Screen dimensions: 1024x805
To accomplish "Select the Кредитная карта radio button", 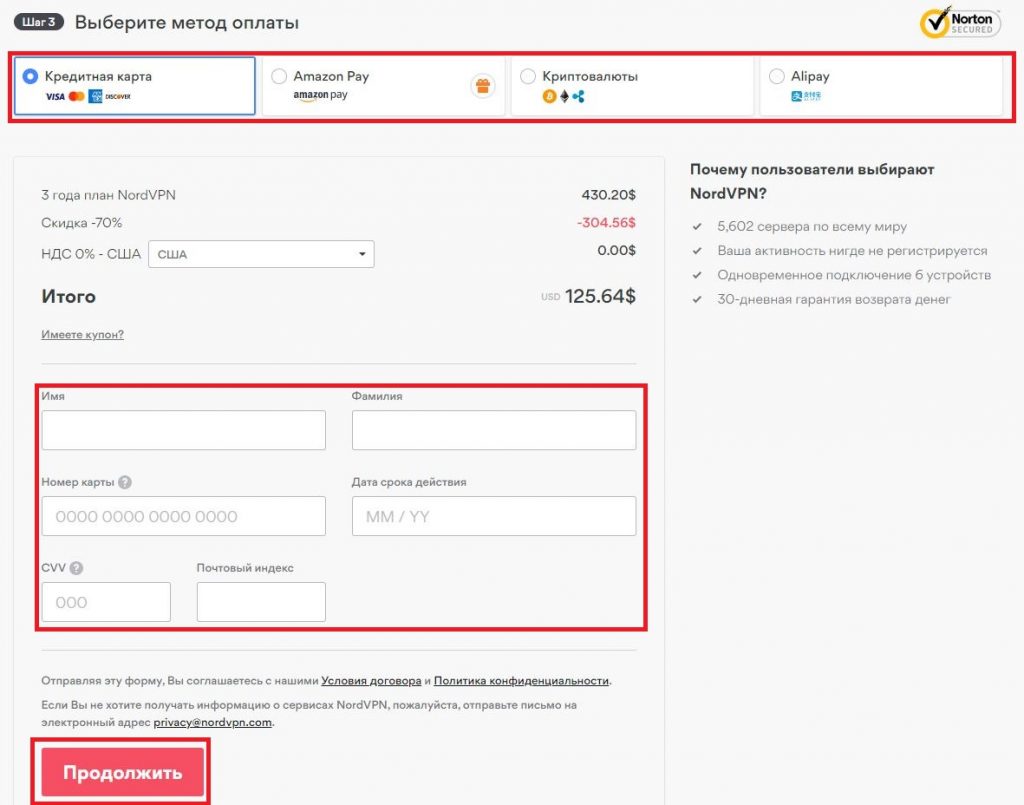I will (x=30, y=76).
